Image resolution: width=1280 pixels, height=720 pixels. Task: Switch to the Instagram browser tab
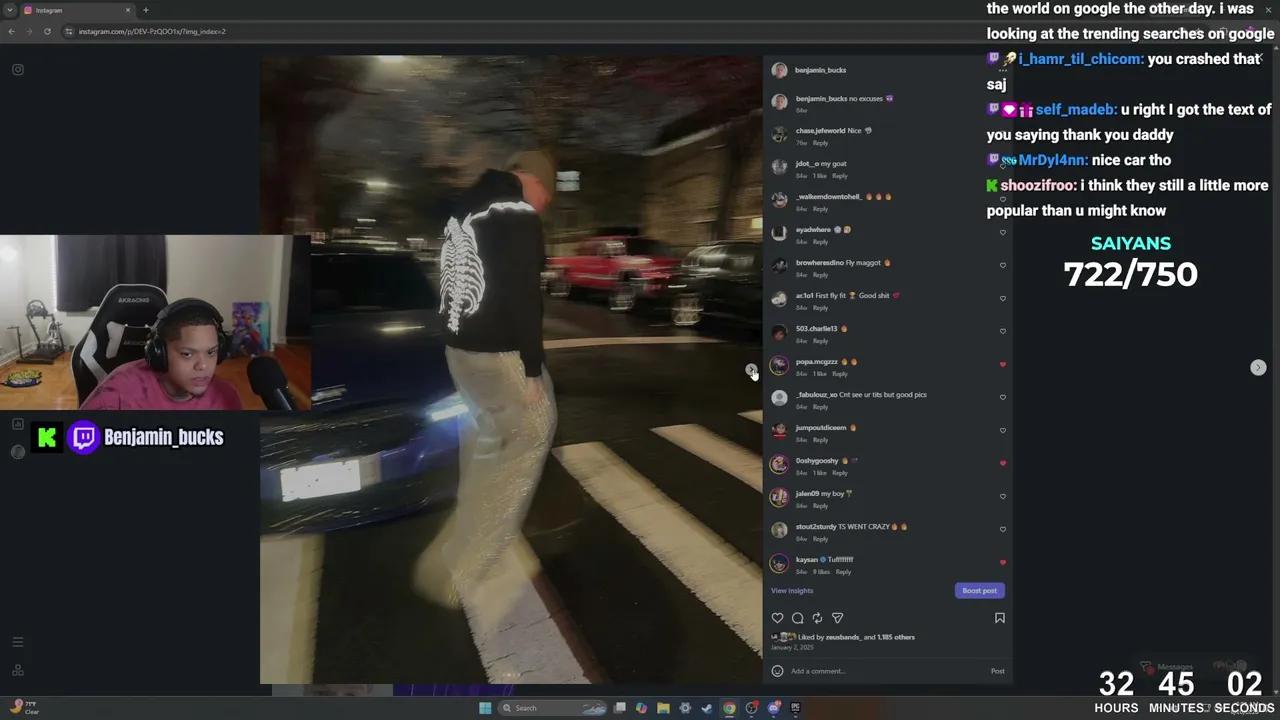click(78, 10)
